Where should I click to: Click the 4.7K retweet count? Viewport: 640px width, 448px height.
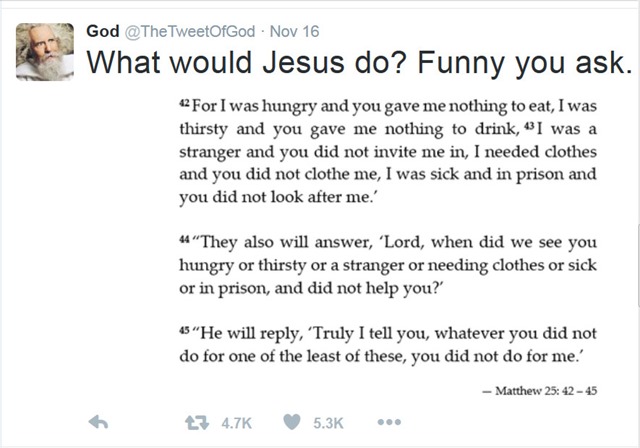tap(237, 423)
